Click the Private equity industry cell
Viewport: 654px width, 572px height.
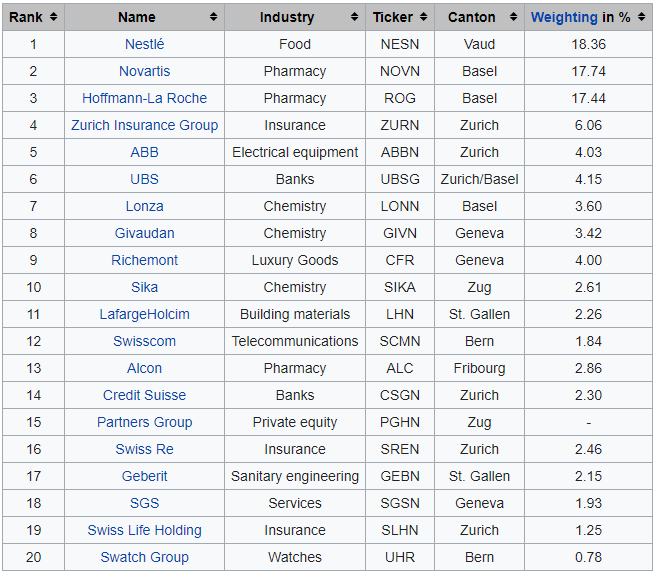[x=295, y=422]
